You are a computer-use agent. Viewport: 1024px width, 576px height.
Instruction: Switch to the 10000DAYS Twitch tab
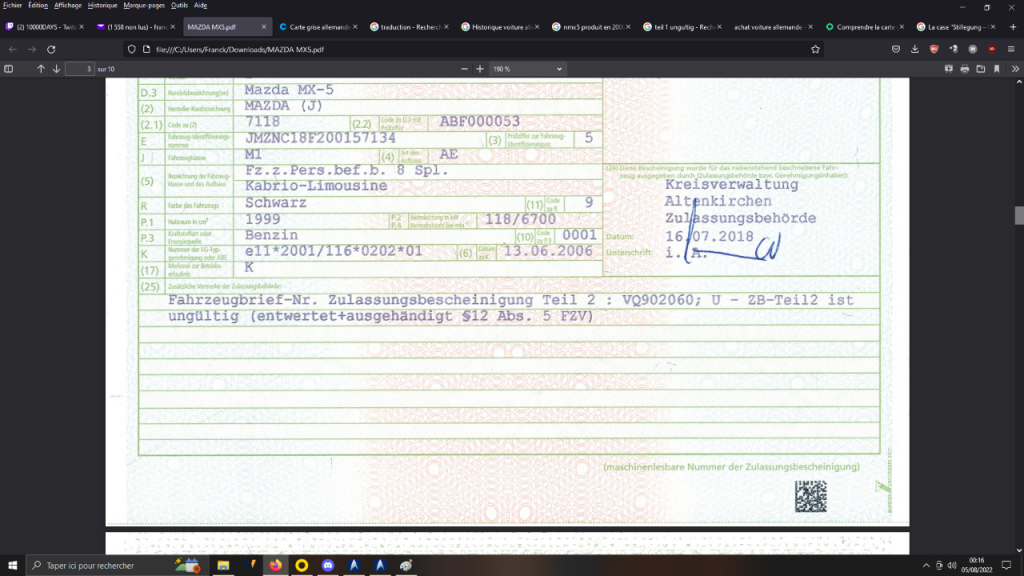click(x=45, y=27)
